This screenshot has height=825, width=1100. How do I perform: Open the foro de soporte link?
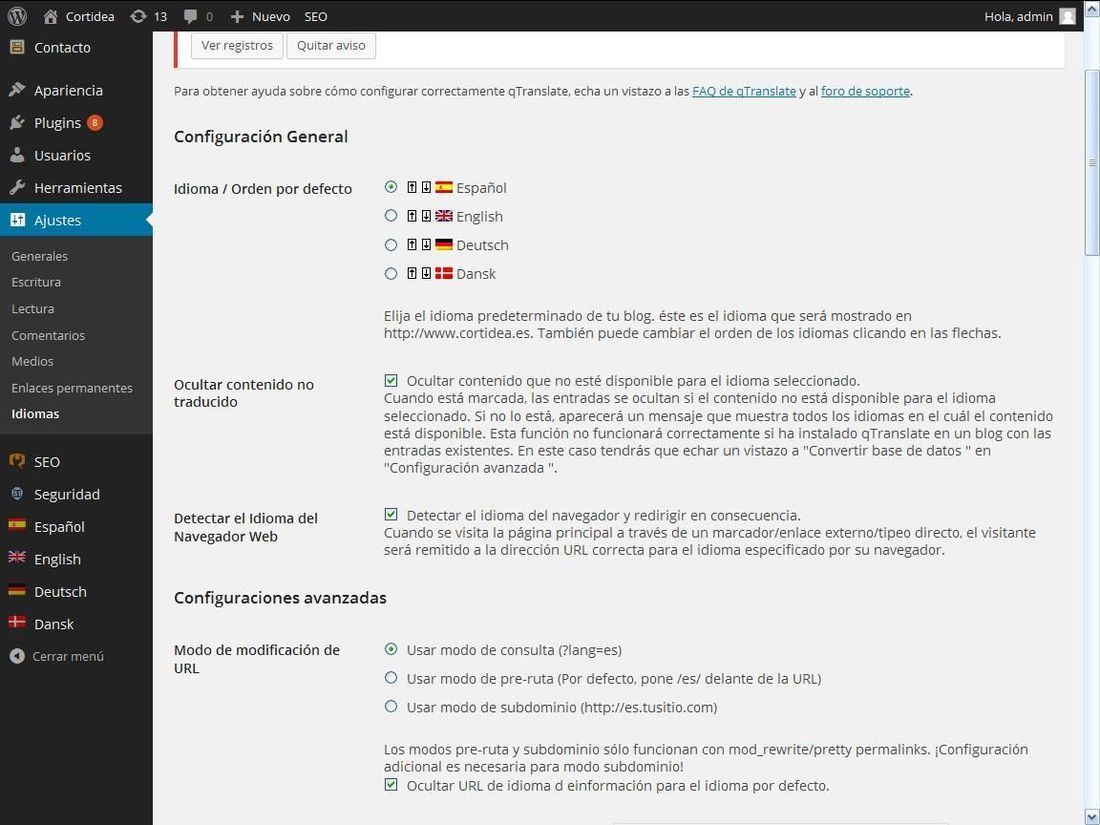(865, 91)
